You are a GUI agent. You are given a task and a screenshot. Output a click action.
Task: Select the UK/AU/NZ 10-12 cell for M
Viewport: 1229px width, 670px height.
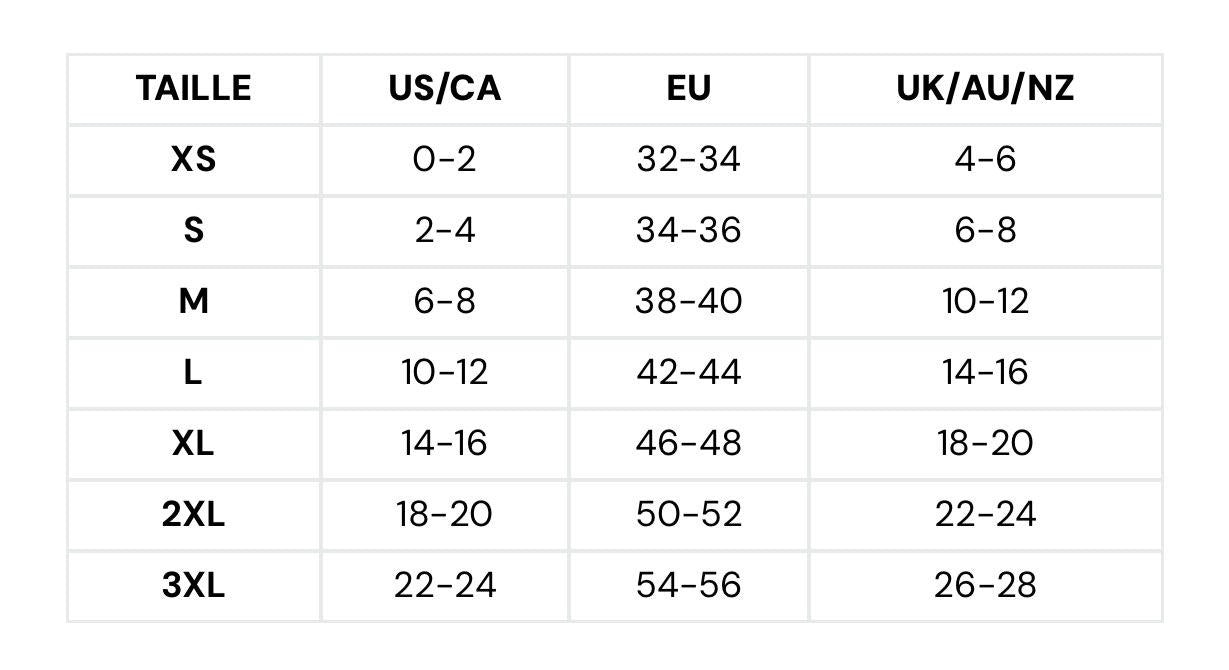(x=985, y=301)
